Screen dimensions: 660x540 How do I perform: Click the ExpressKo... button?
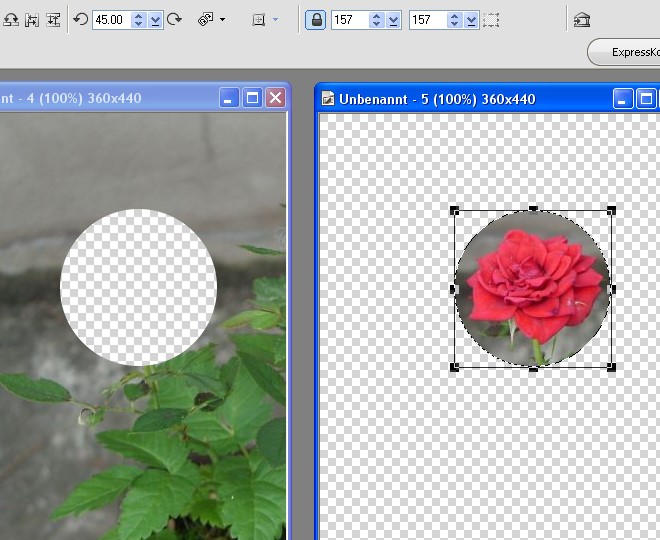[x=624, y=52]
